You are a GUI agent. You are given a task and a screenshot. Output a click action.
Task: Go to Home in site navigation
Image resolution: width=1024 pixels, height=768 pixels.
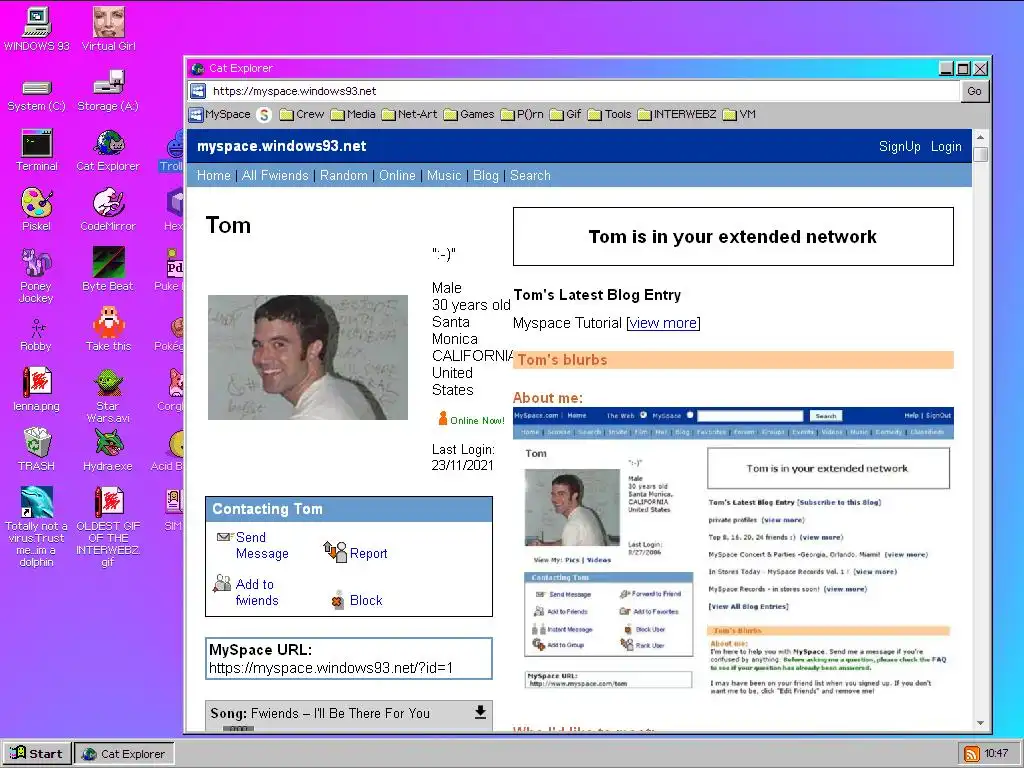point(214,176)
